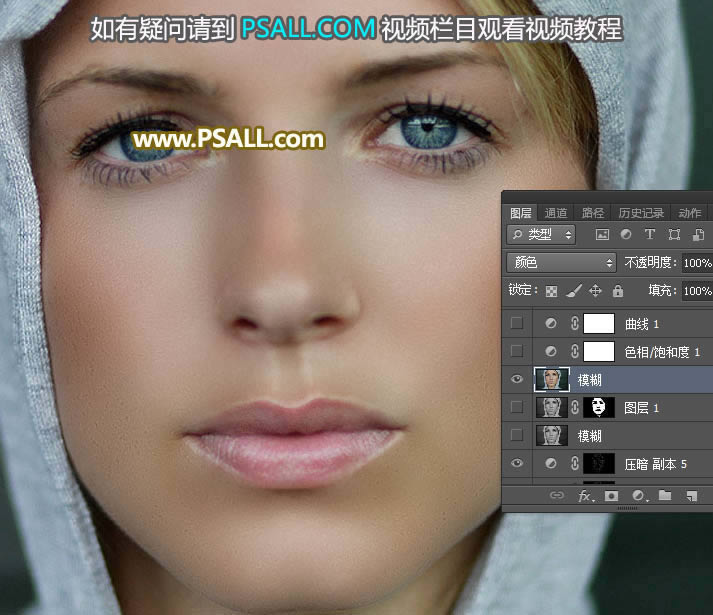This screenshot has width=713, height=615.
Task: Click the shape layer filter icon
Action: (x=674, y=235)
